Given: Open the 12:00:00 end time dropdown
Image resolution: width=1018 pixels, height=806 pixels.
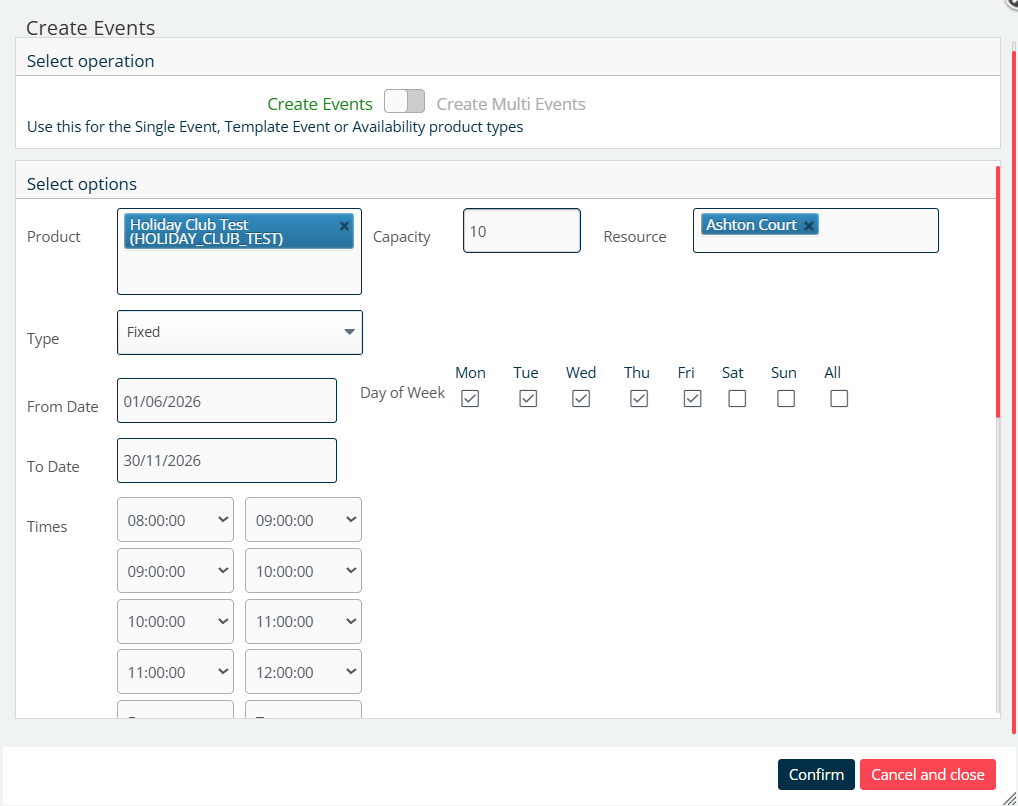Looking at the screenshot, I should [303, 672].
